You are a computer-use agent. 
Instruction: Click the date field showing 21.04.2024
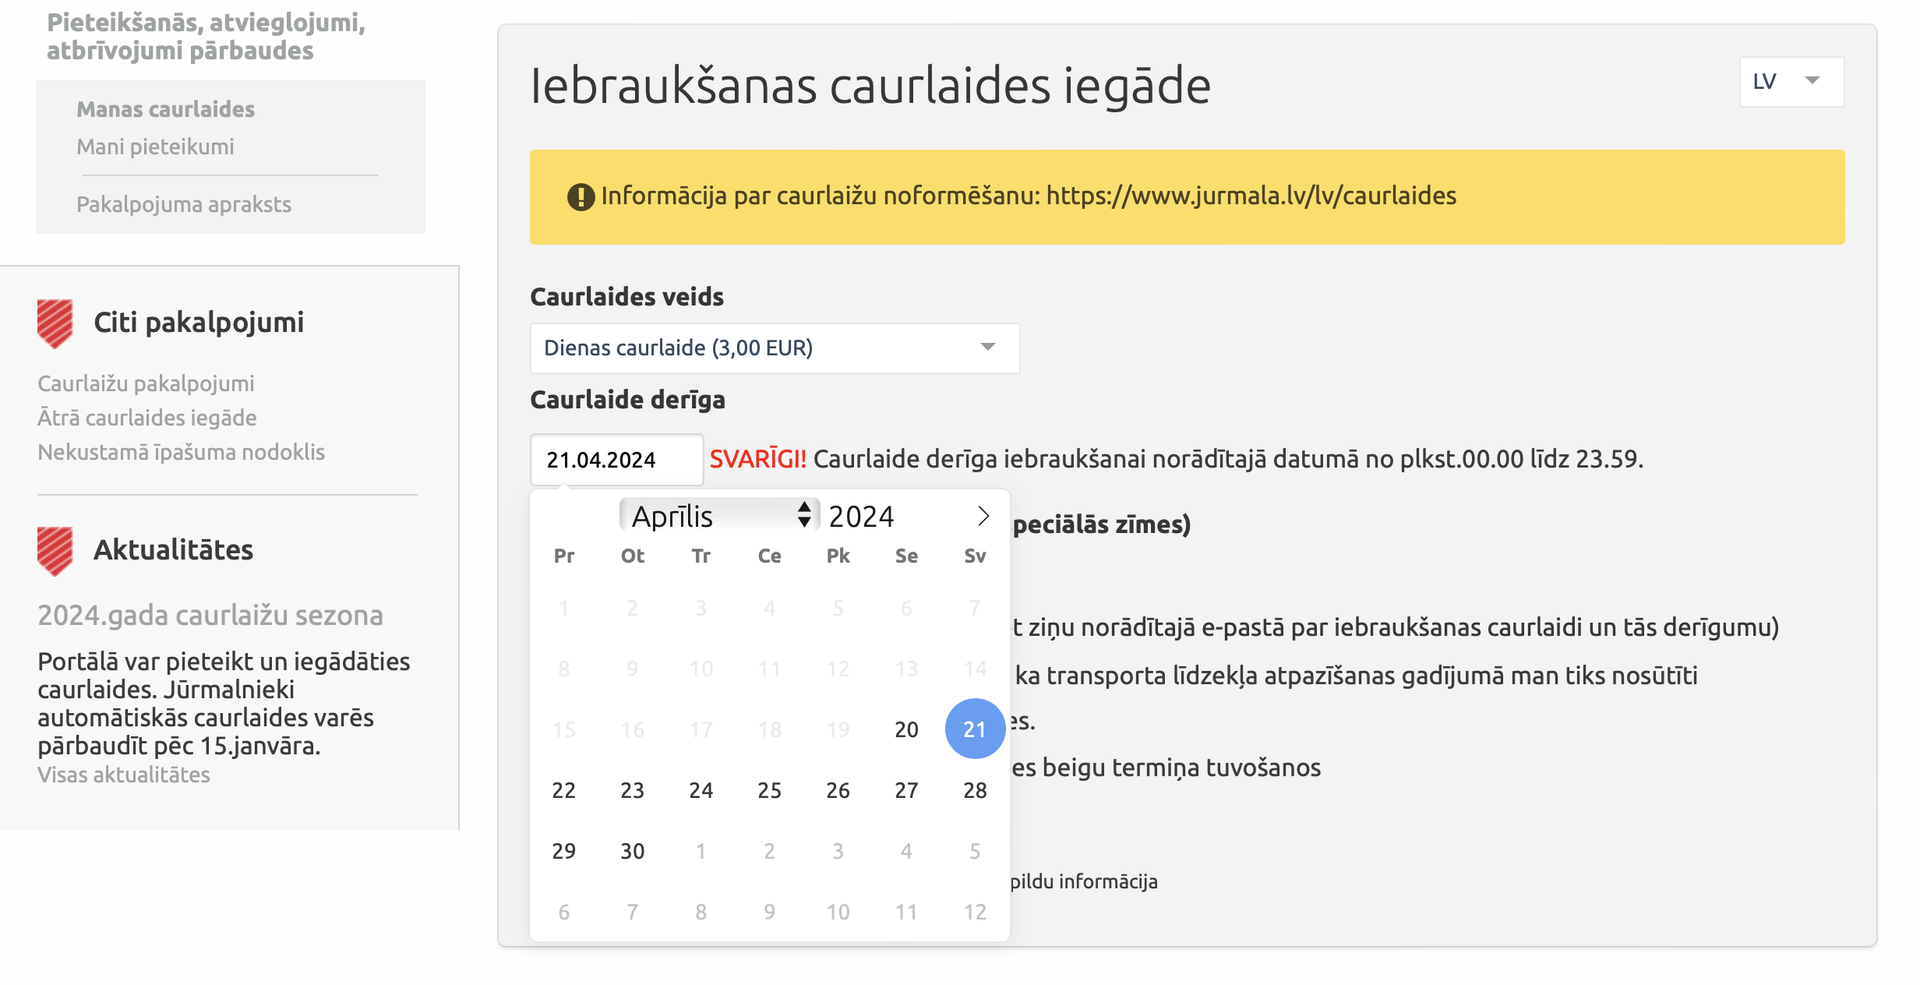pos(617,460)
